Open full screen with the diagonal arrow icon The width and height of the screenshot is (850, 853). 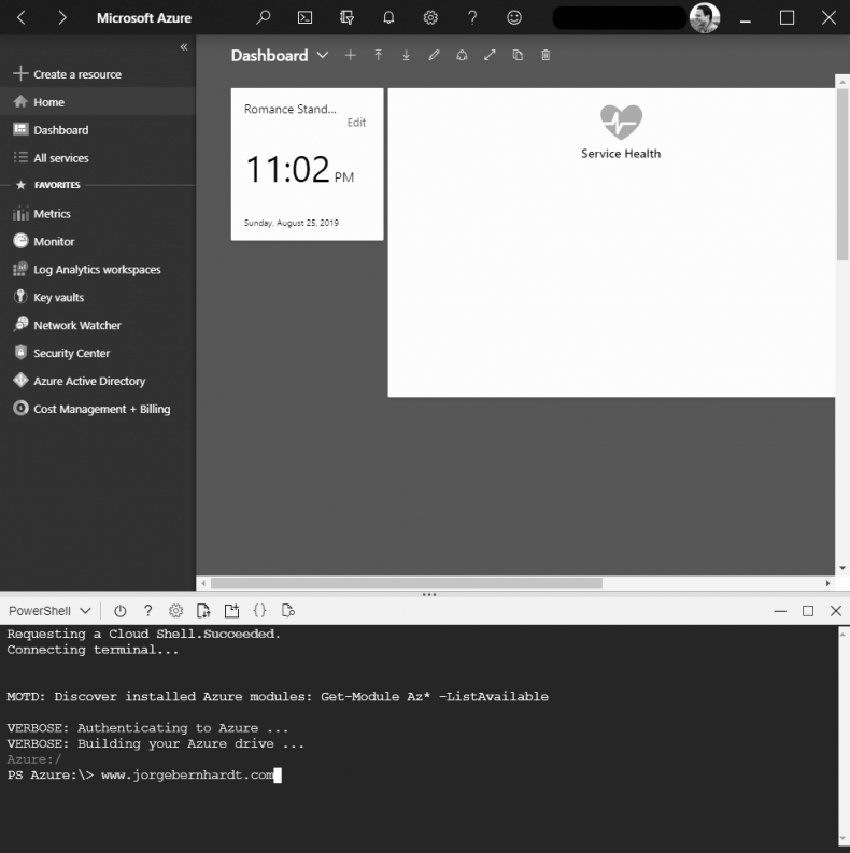pyautogui.click(x=489, y=55)
